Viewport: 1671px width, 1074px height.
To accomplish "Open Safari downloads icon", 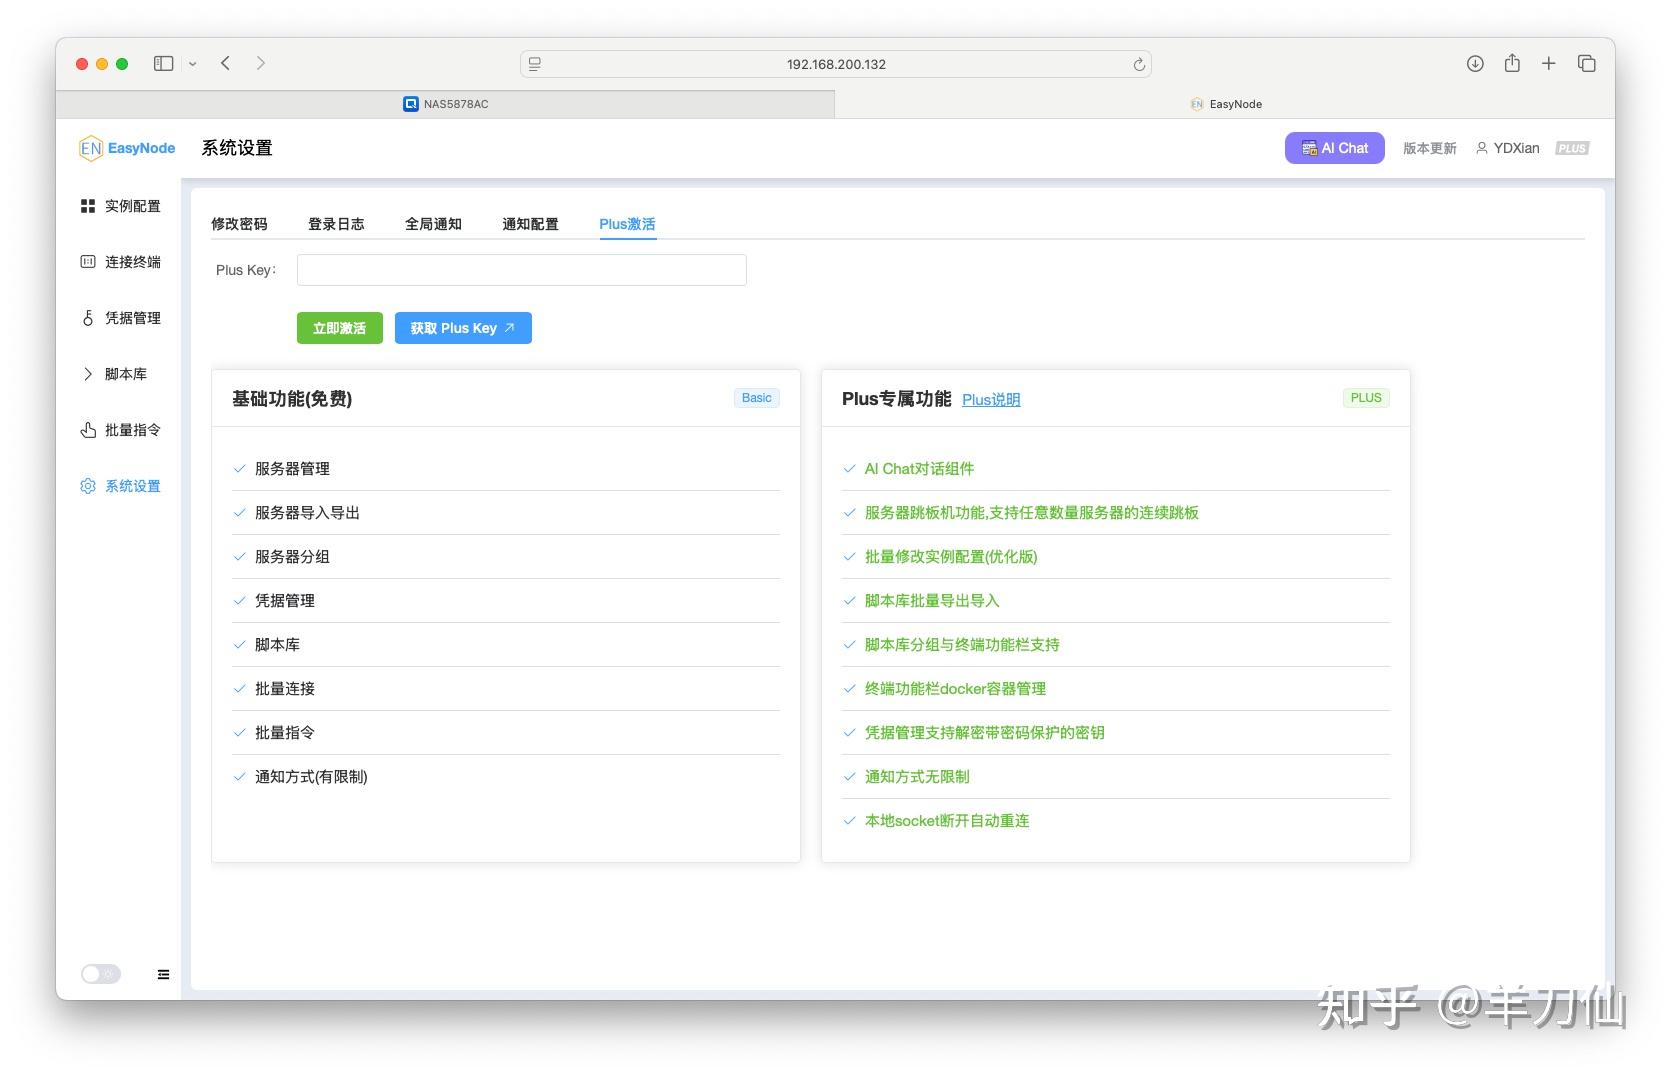I will tap(1474, 63).
